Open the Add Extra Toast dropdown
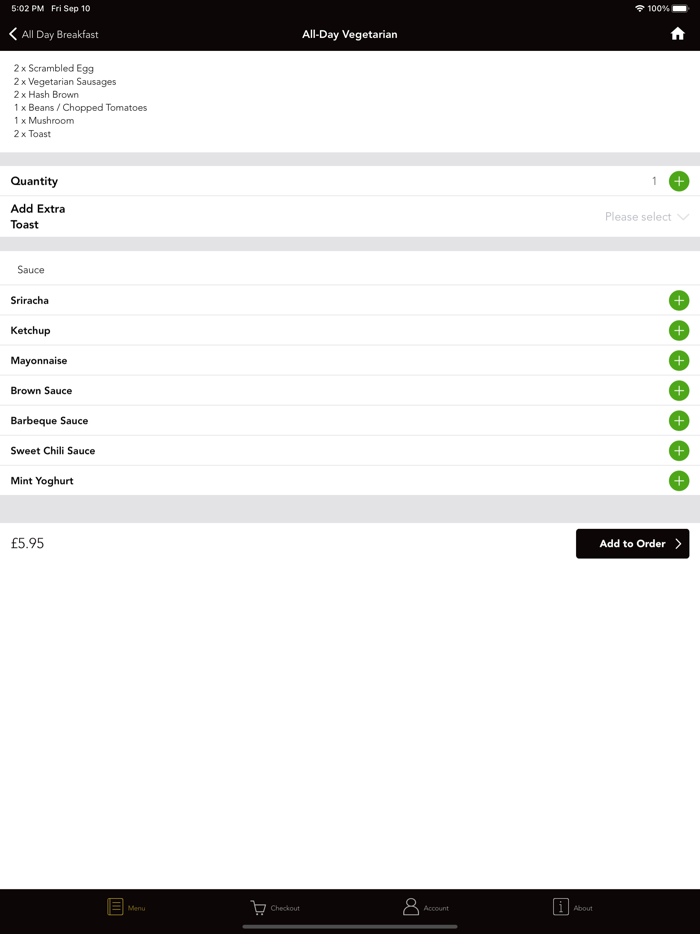The height and width of the screenshot is (934, 700). pyautogui.click(x=636, y=217)
